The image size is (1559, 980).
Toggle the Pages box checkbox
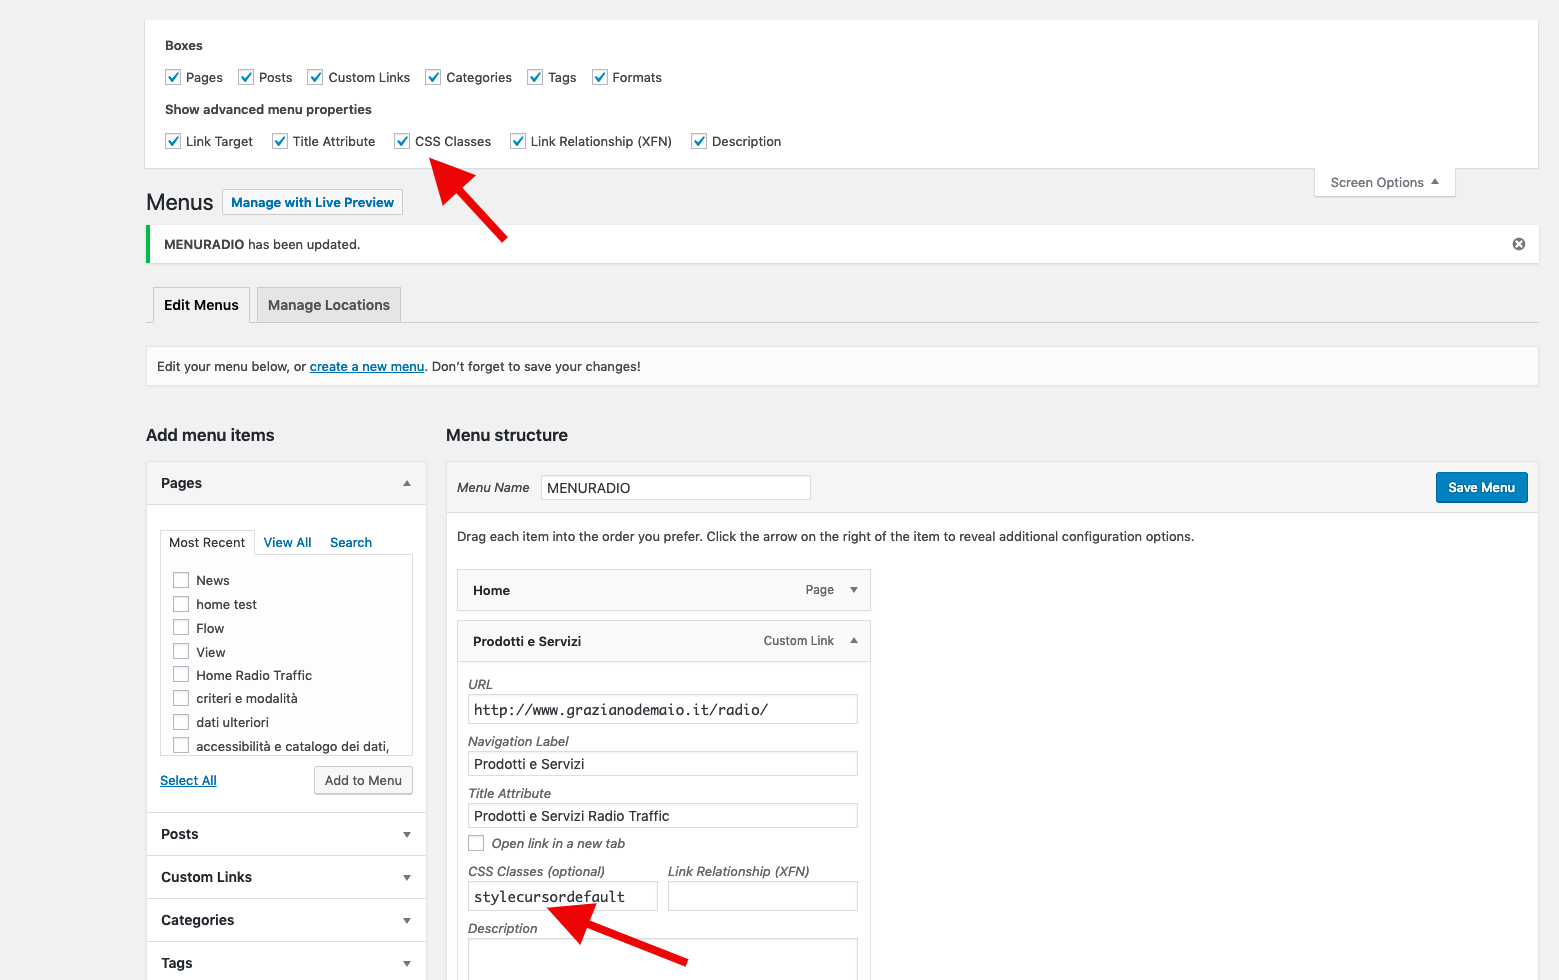point(173,77)
